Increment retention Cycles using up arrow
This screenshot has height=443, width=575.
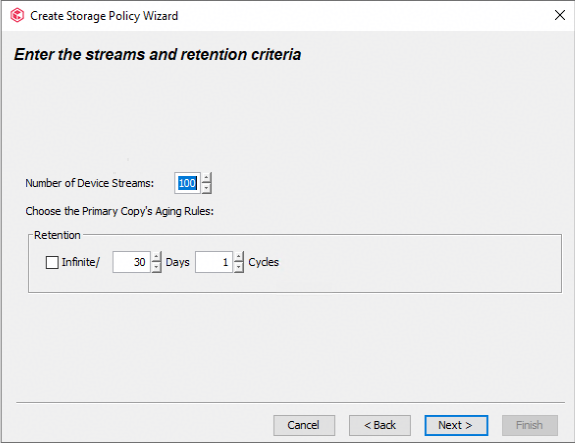(x=239, y=257)
